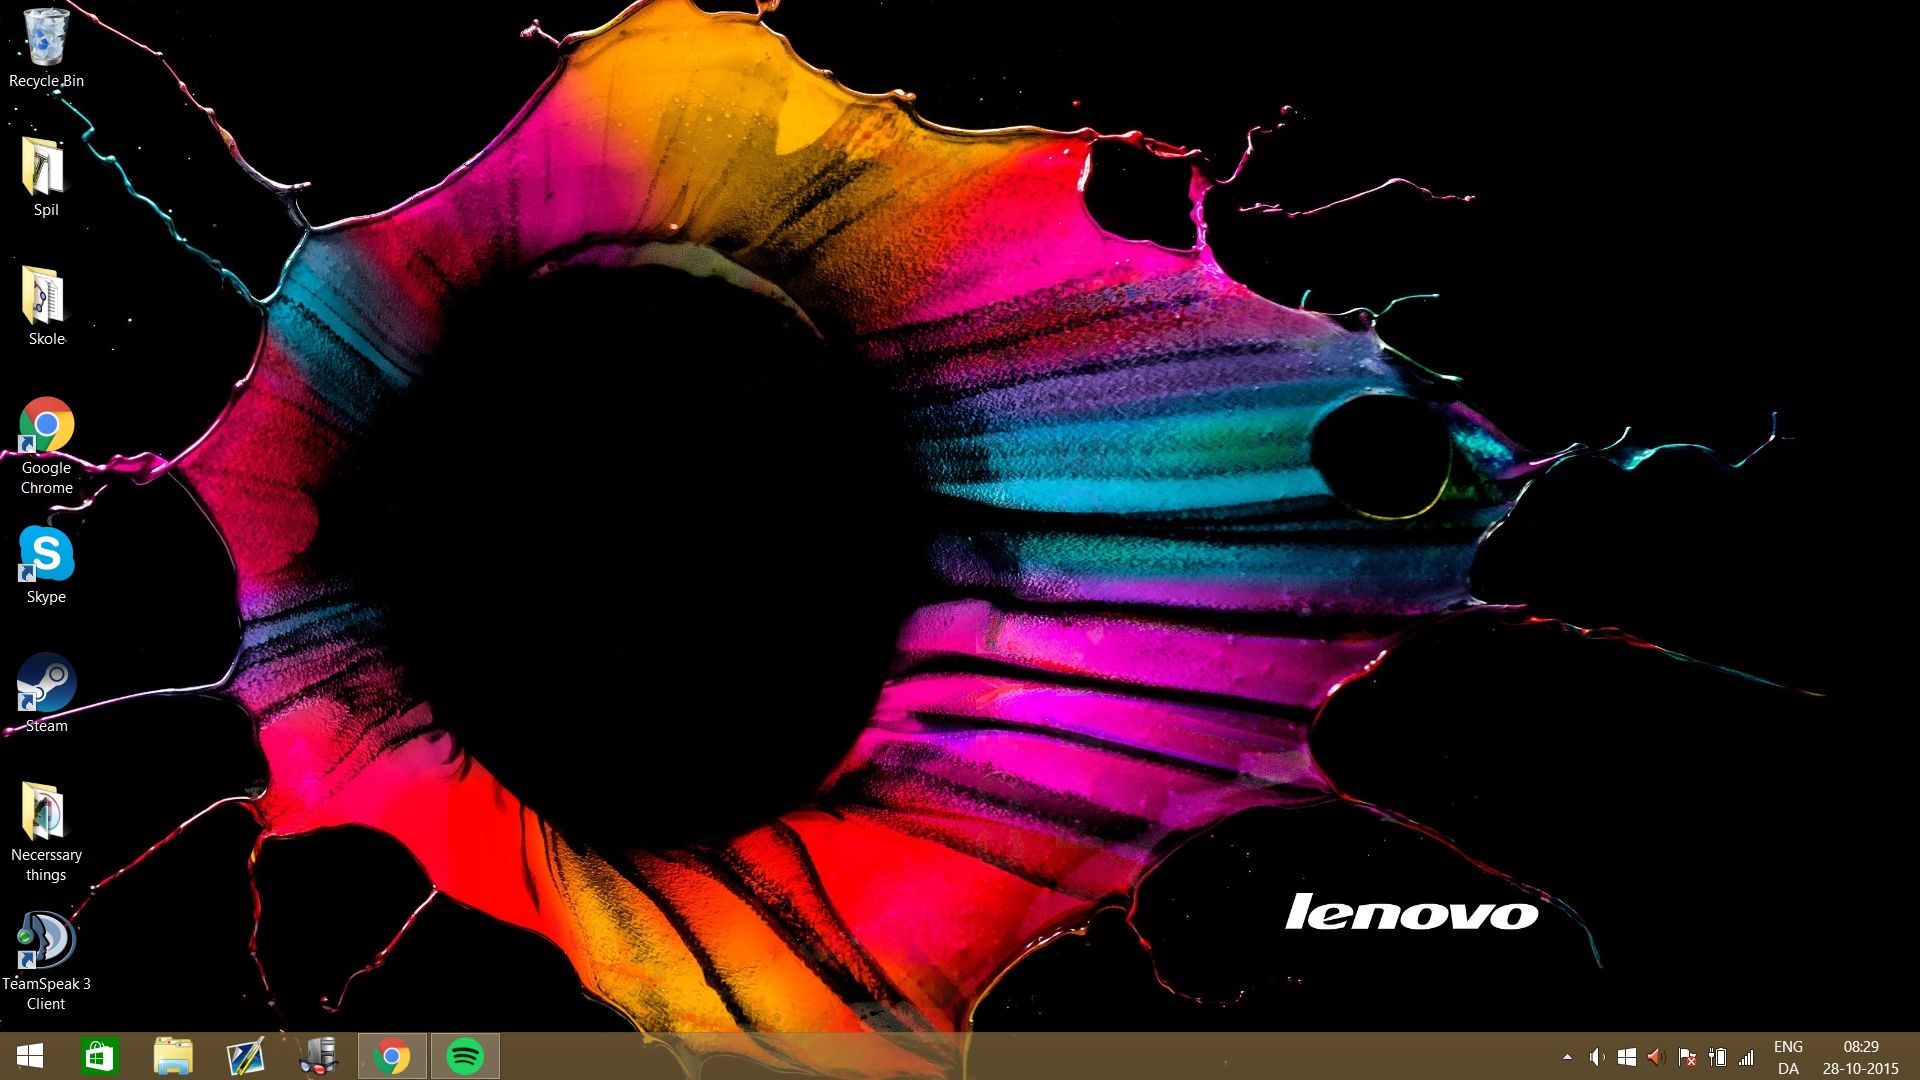Open the taskbar clock and date
Image resolution: width=1920 pixels, height=1080 pixels.
pos(1860,1057)
